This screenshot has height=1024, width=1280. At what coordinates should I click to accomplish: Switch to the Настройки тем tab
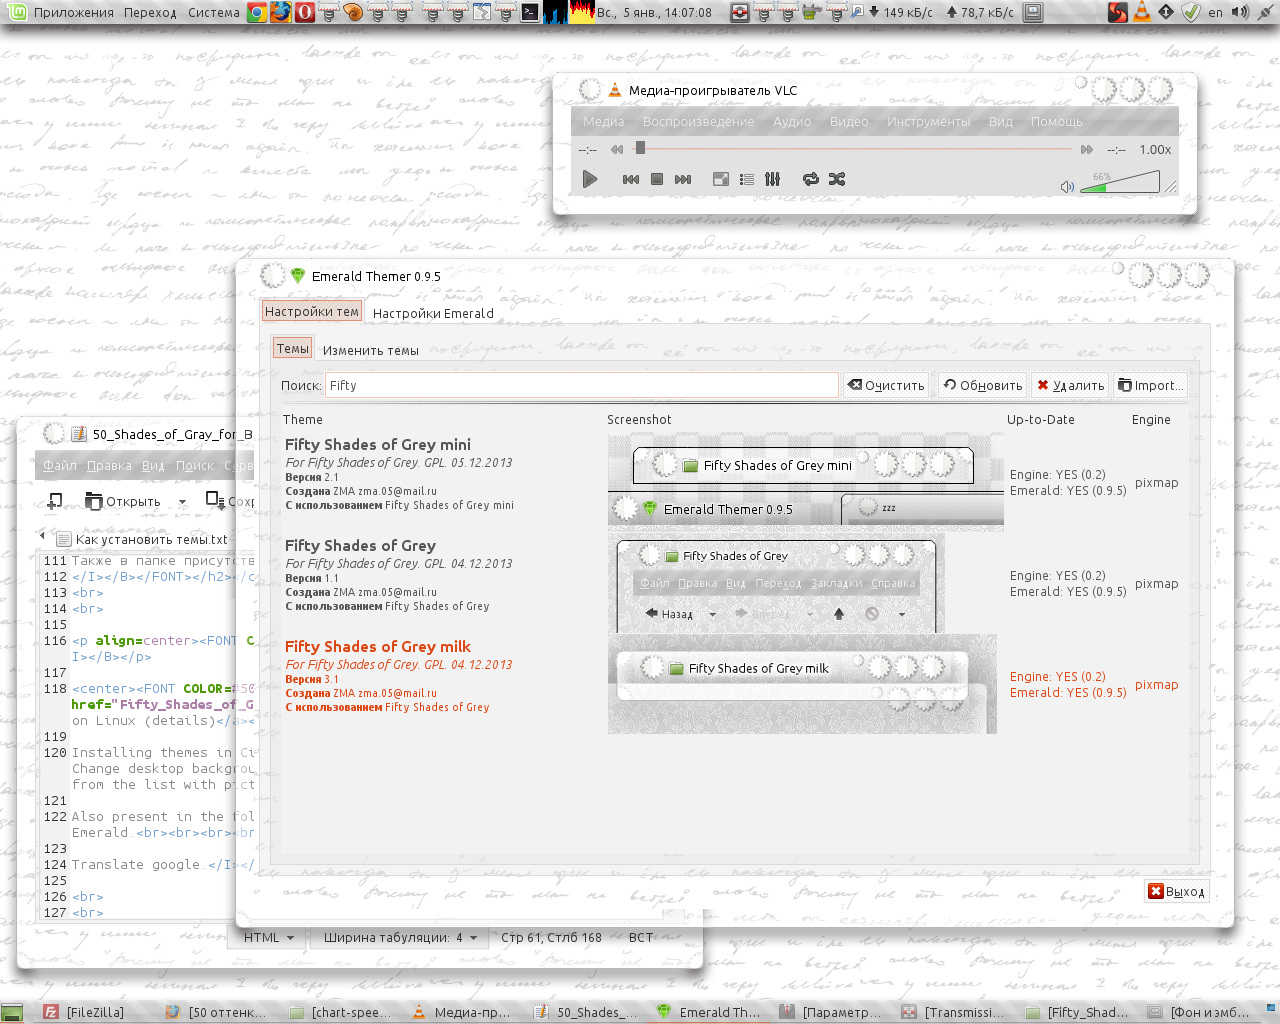(x=312, y=311)
